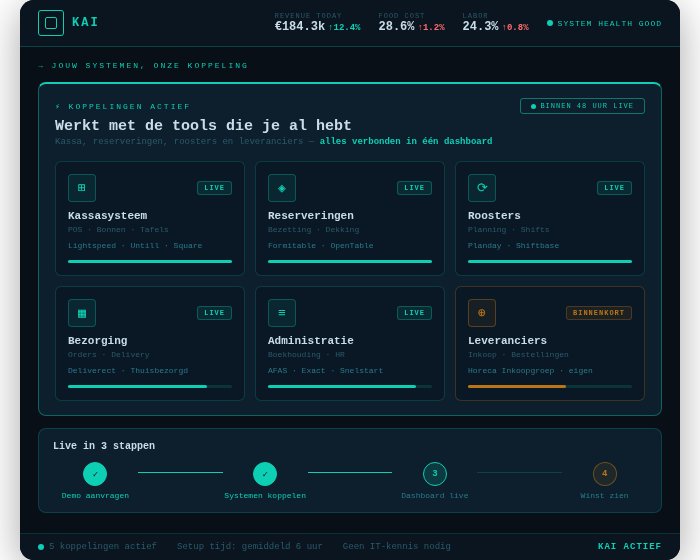Select the Demo aanvragen step checkmark

point(95,474)
